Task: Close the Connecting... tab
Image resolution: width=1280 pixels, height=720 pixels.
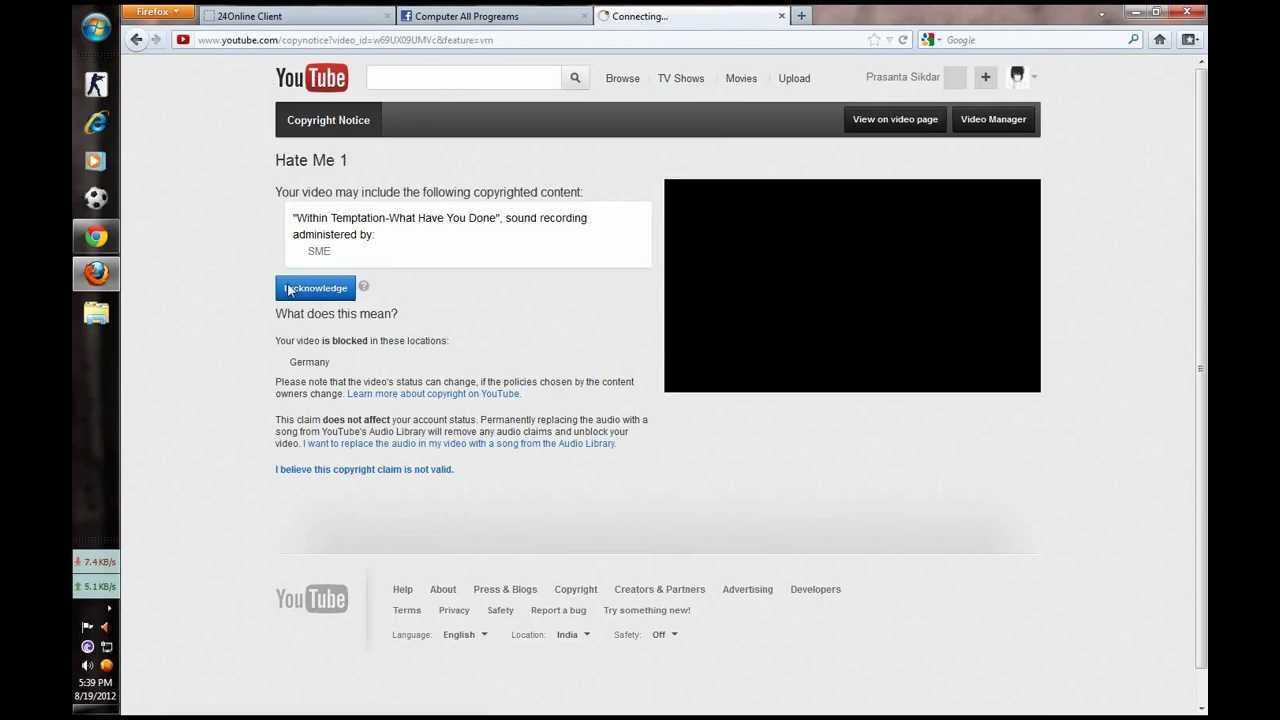Action: tap(782, 16)
